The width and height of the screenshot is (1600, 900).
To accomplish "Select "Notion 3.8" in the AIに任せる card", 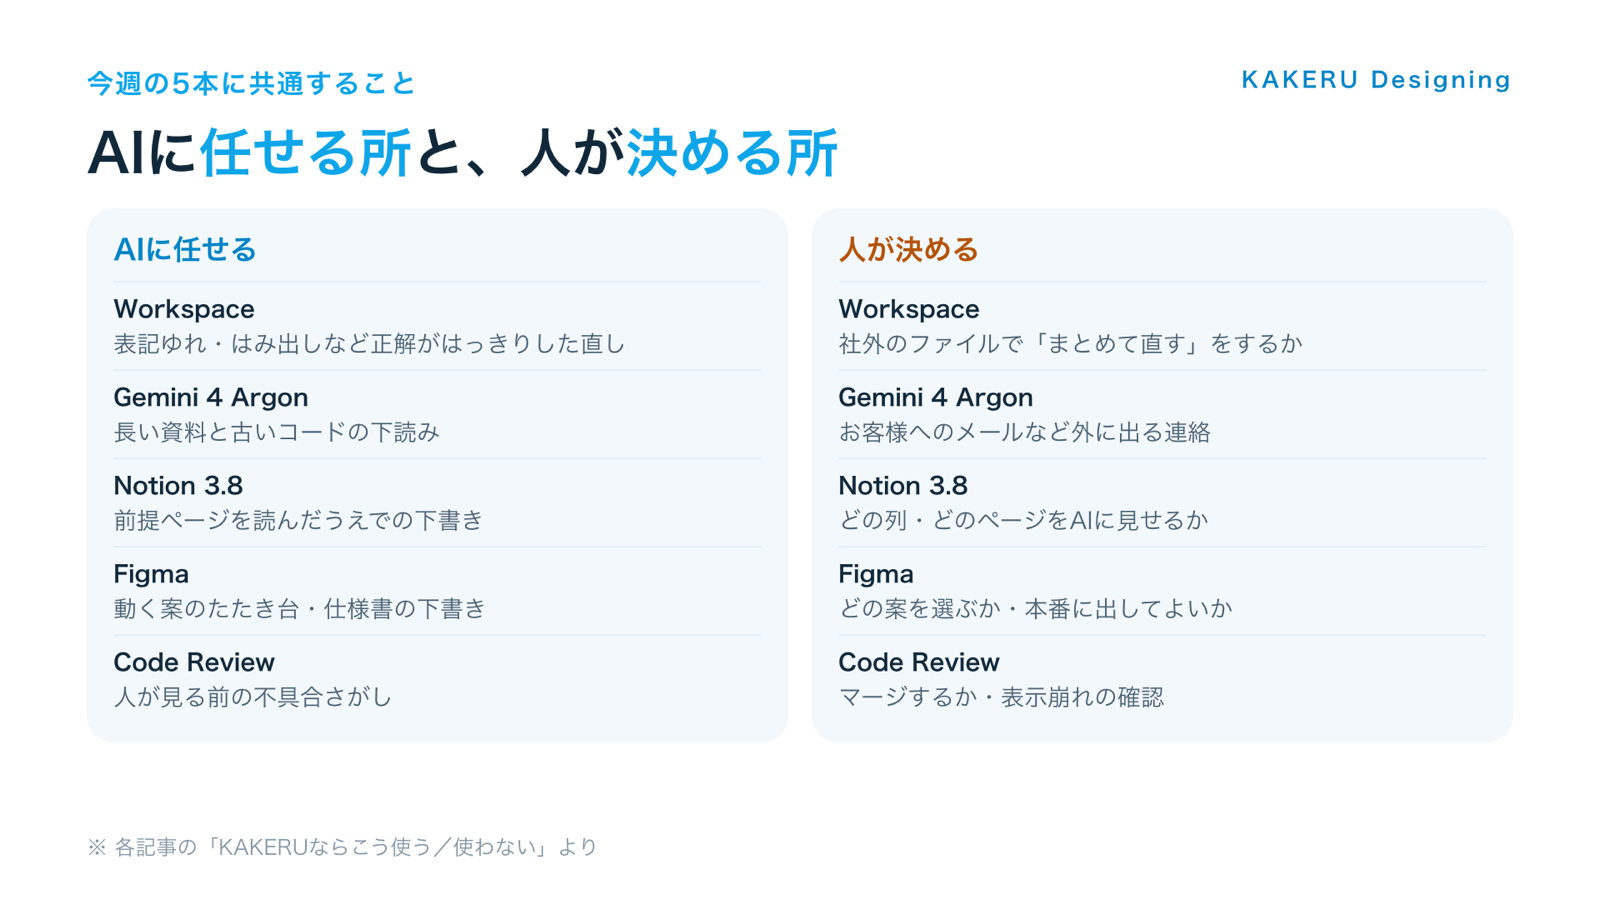I will tap(178, 486).
